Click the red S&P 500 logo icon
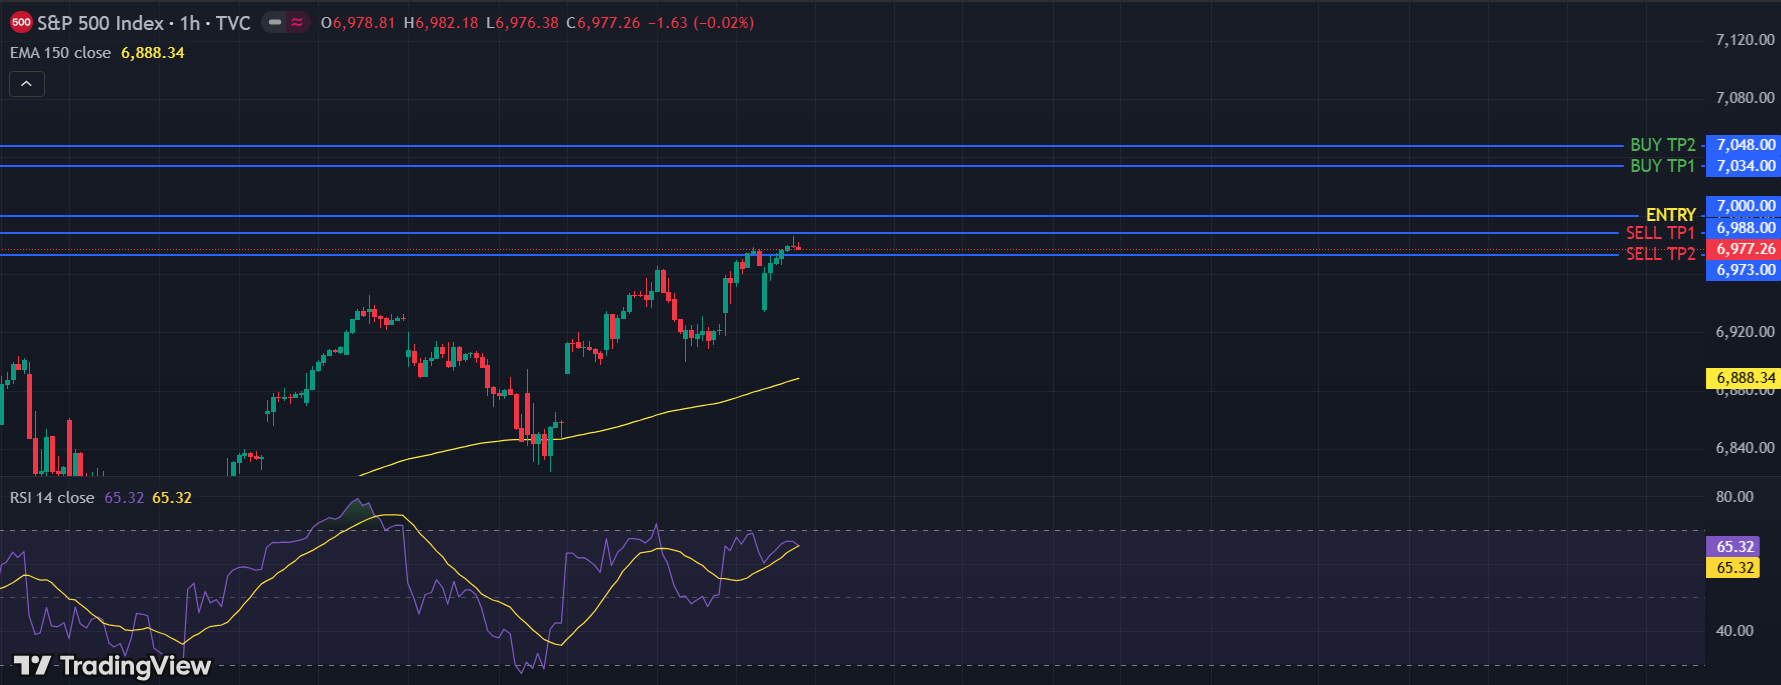The width and height of the screenshot is (1781, 685). pyautogui.click(x=21, y=23)
